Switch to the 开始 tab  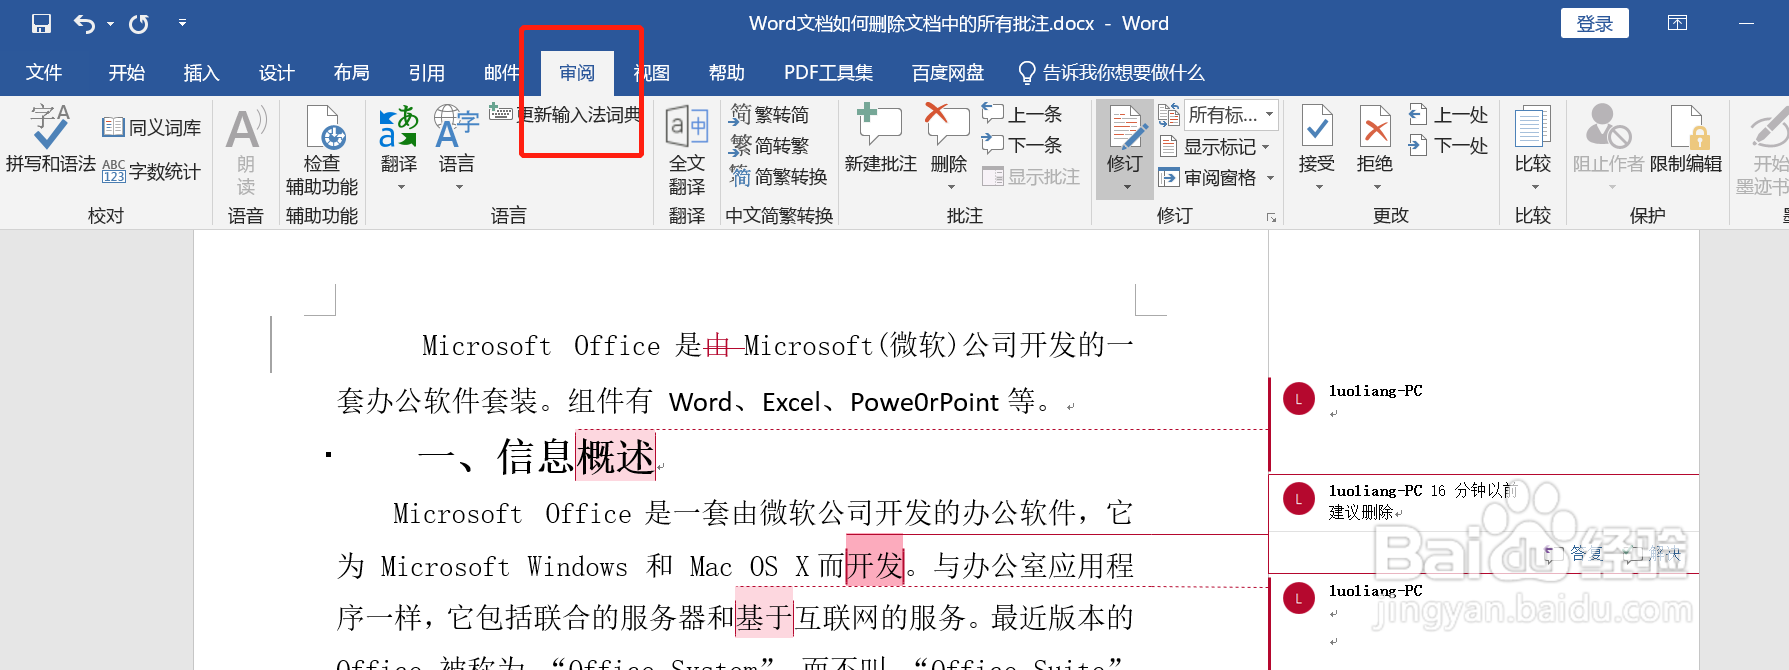pos(127,72)
